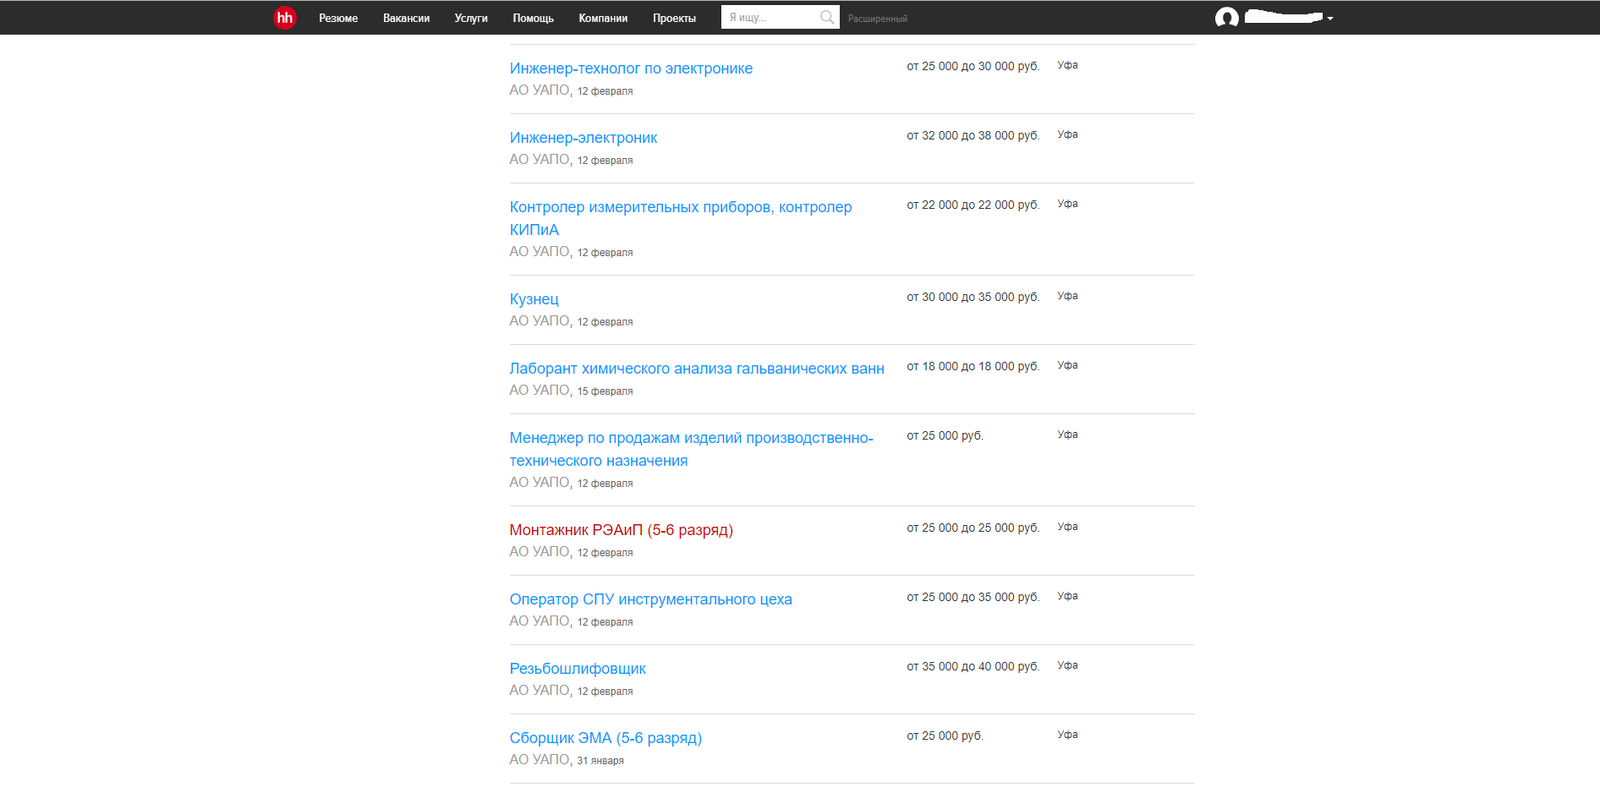This screenshot has height=793, width=1600.
Task: Open vacancy Инженер-технолог по электронике
Action: [x=631, y=68]
